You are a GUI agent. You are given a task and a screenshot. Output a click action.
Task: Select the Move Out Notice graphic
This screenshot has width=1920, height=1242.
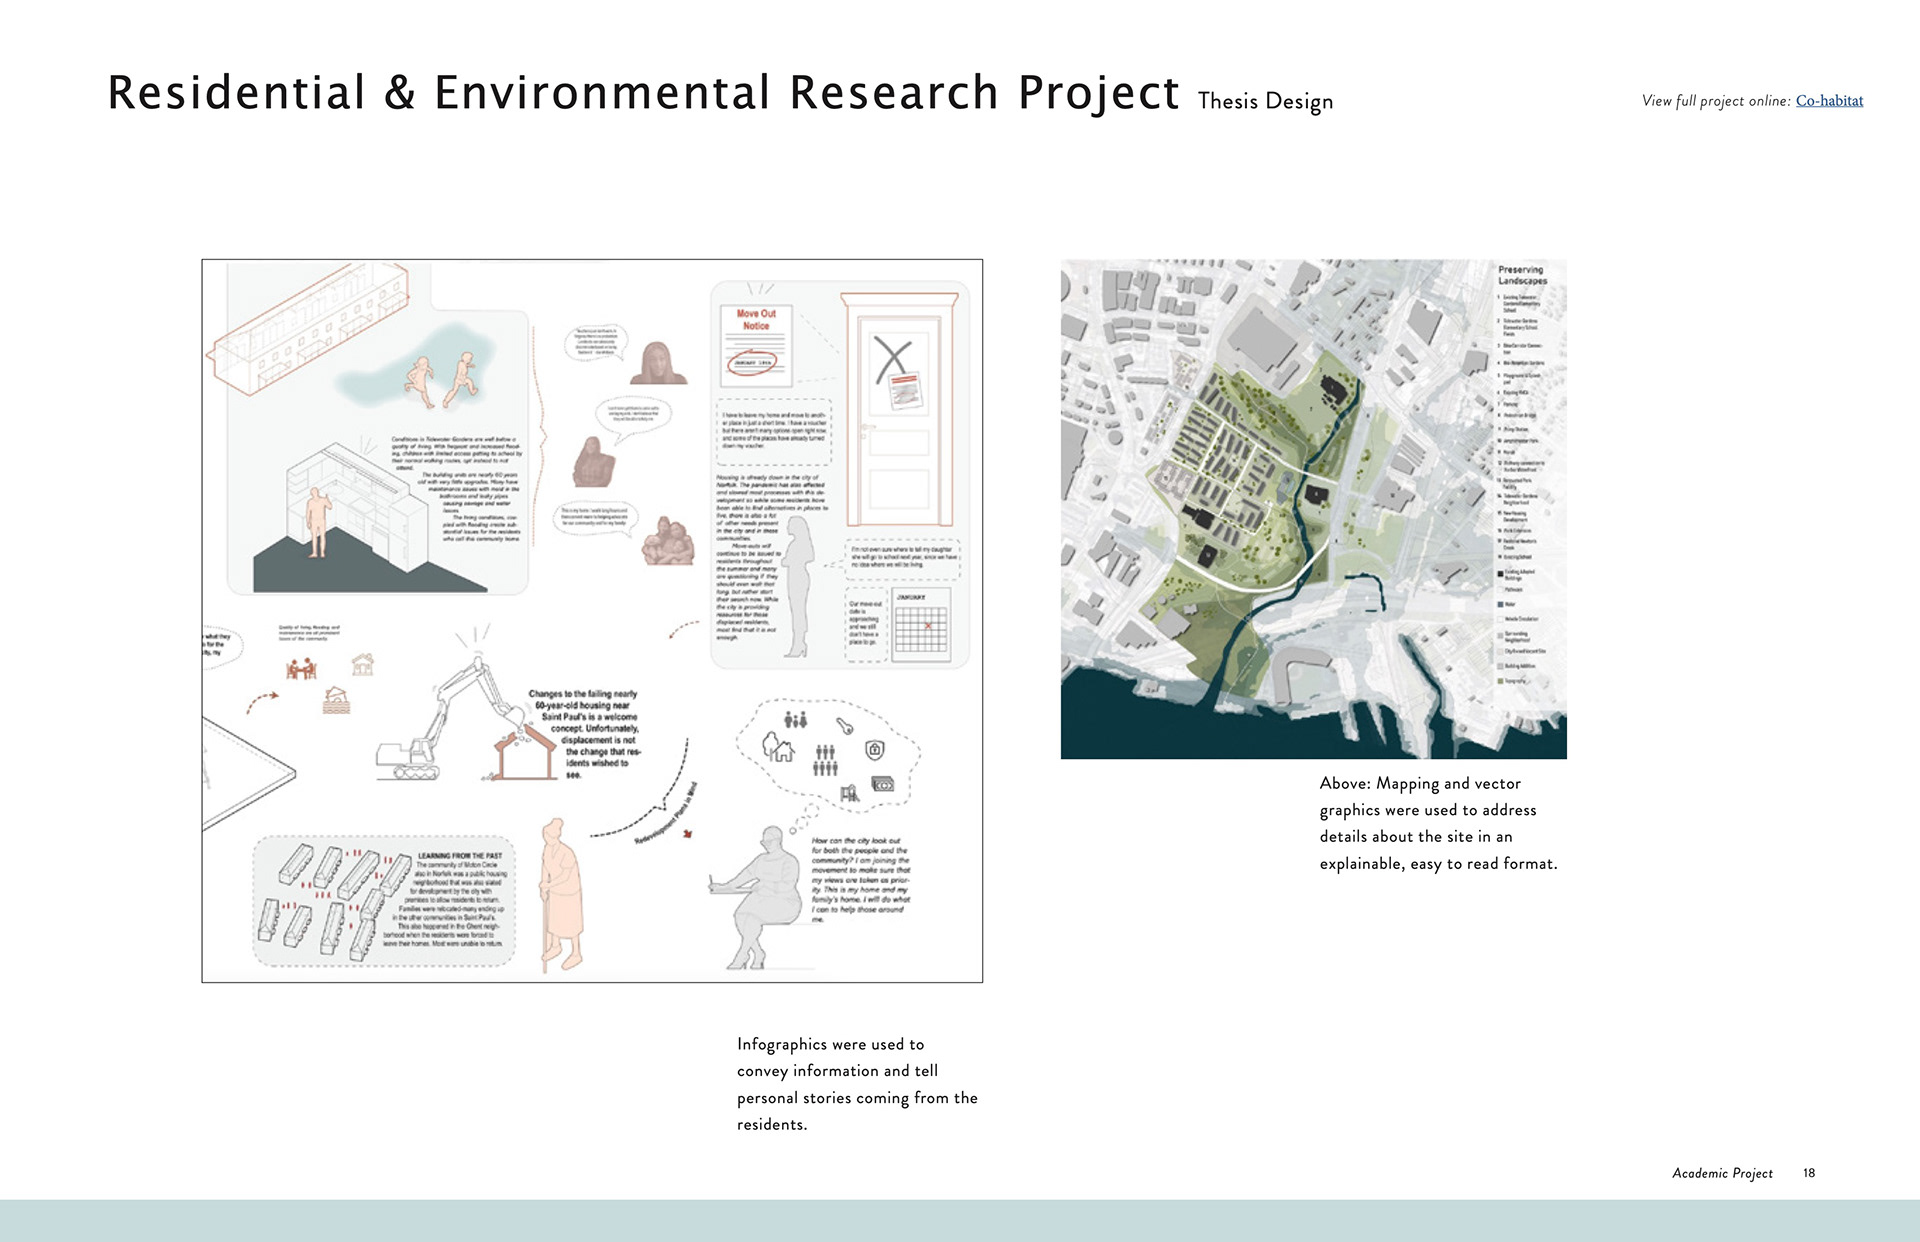[x=757, y=346]
